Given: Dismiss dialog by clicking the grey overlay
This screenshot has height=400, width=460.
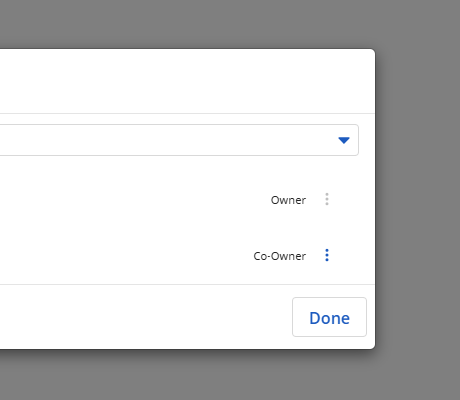Looking at the screenshot, I should [417, 200].
